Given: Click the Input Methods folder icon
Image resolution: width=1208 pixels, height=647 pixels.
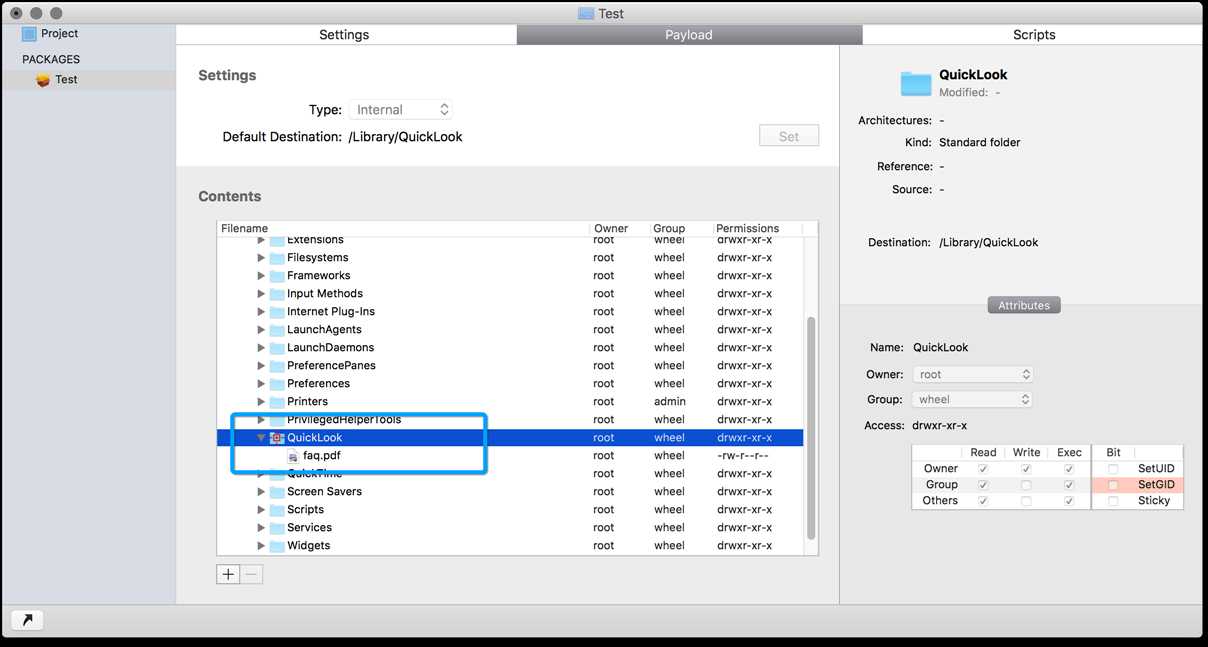Looking at the screenshot, I should pyautogui.click(x=277, y=294).
